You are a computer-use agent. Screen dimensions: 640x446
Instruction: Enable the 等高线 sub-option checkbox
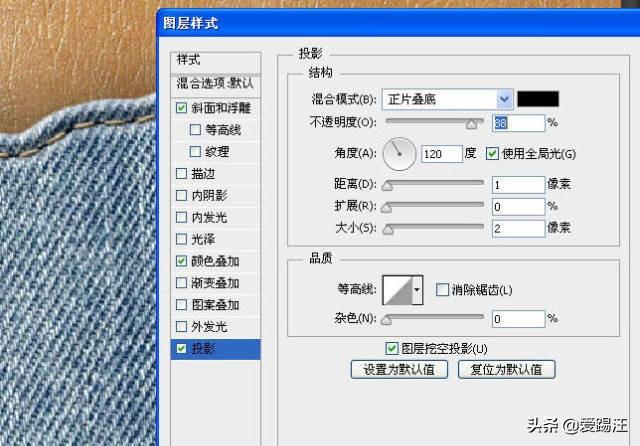pos(196,130)
